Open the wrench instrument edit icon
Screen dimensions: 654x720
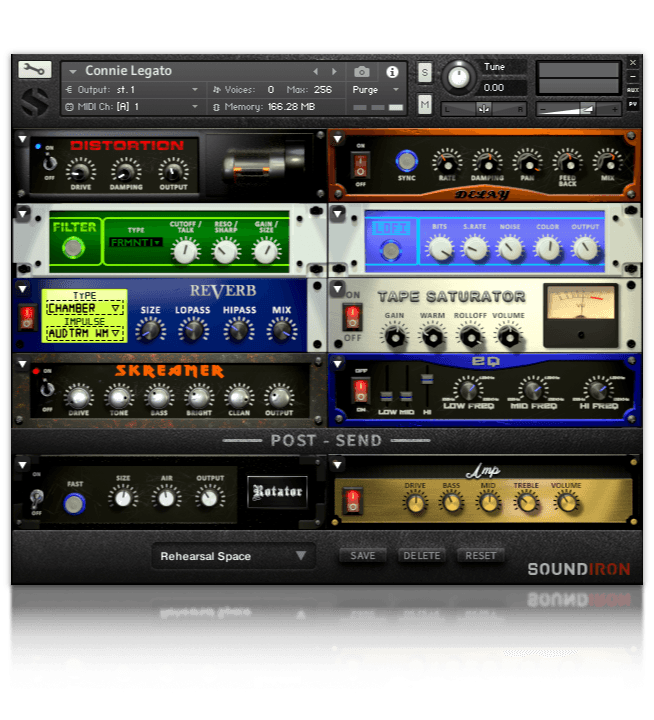coord(35,69)
